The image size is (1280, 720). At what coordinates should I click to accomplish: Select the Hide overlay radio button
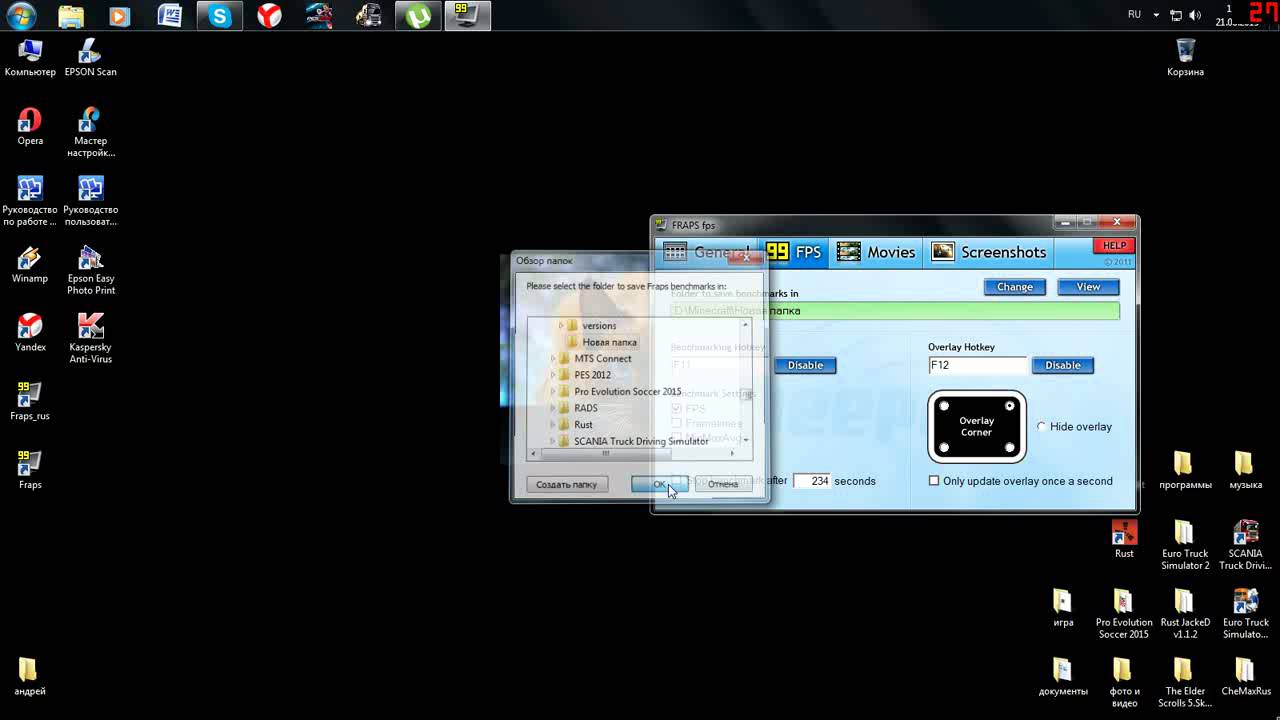(x=1041, y=427)
